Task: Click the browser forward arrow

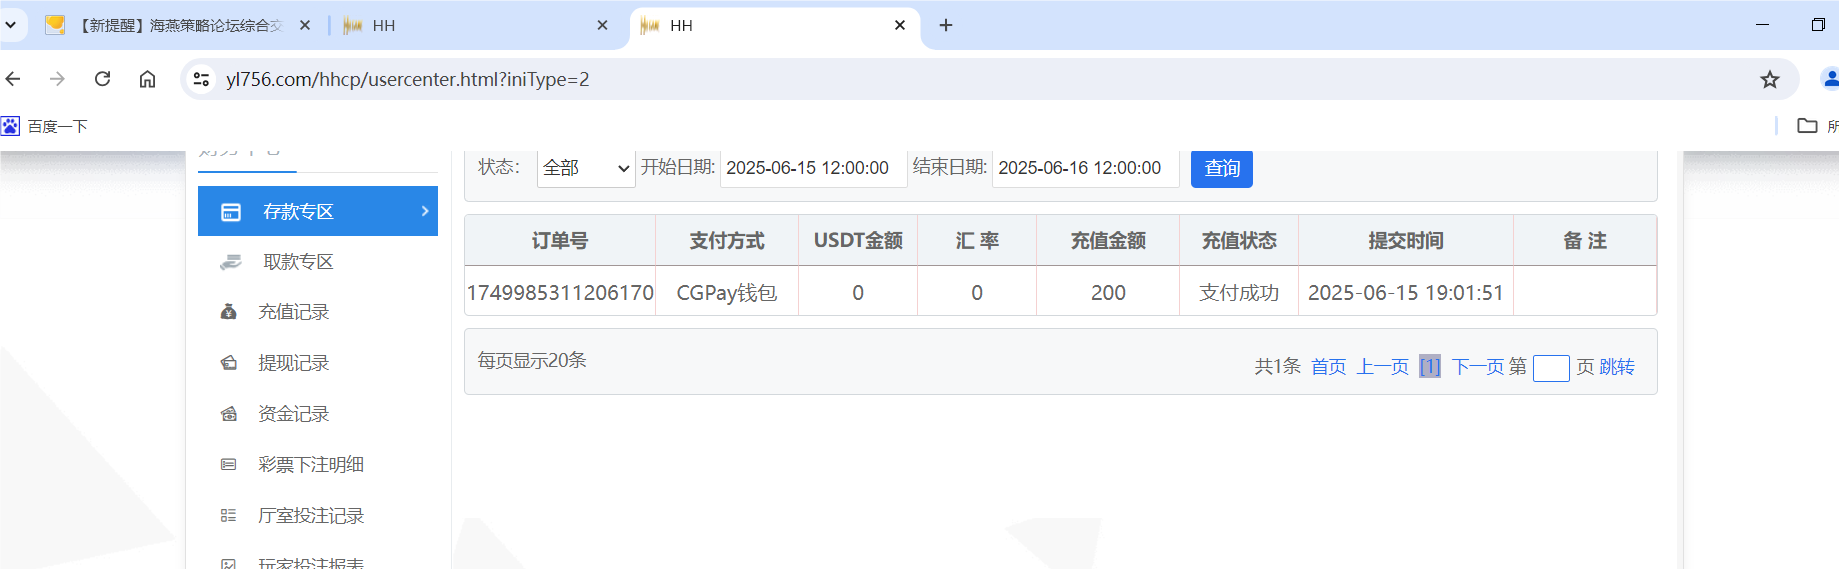Action: click(x=57, y=79)
